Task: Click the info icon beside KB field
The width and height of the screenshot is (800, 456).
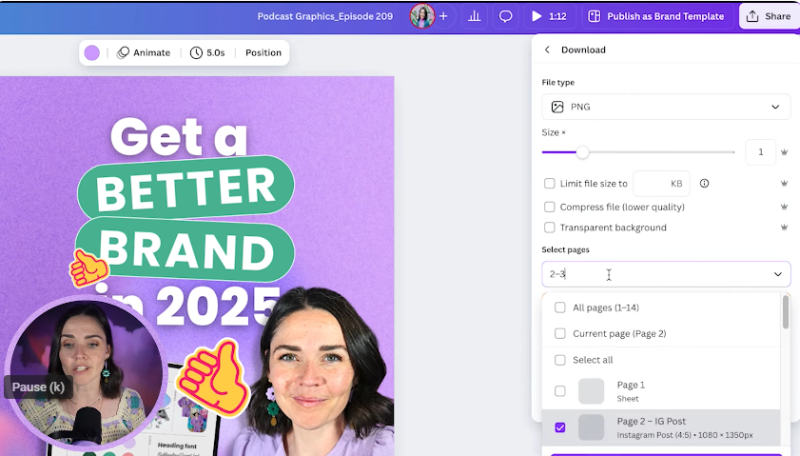Action: point(704,183)
